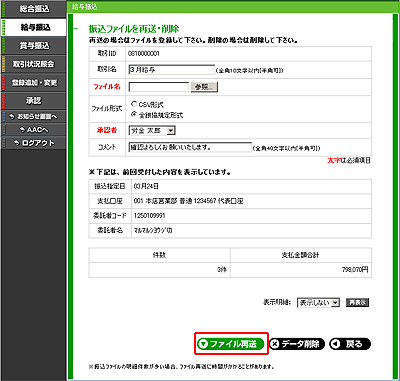The width and height of the screenshot is (400, 381).
Task: Select the 全銀協規定形式 radio button
Action: [x=134, y=114]
